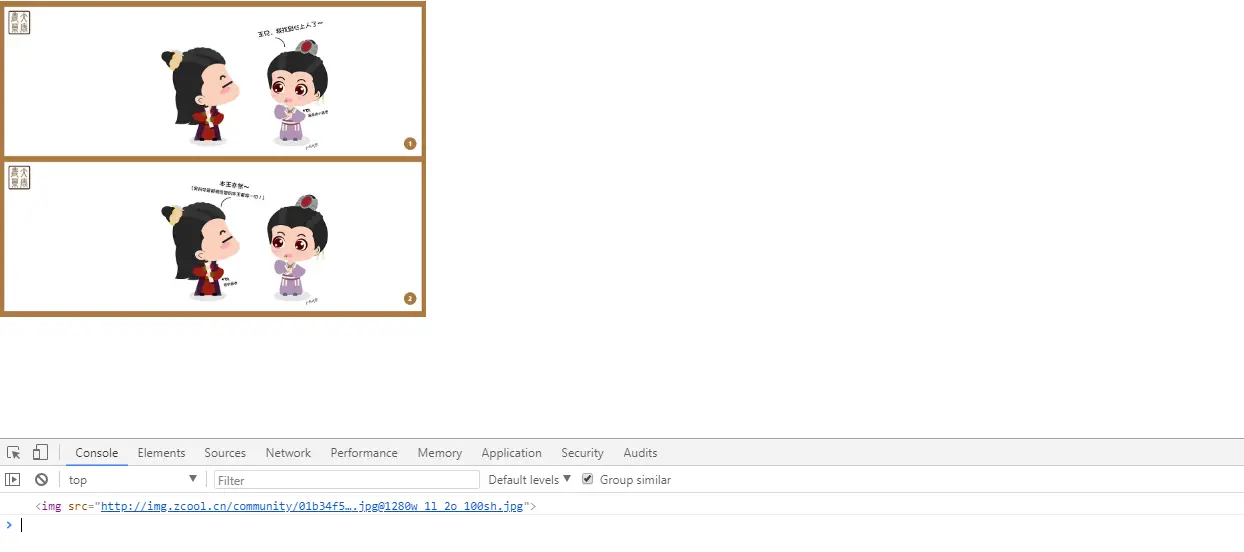Open the Performance tab

[x=364, y=453]
